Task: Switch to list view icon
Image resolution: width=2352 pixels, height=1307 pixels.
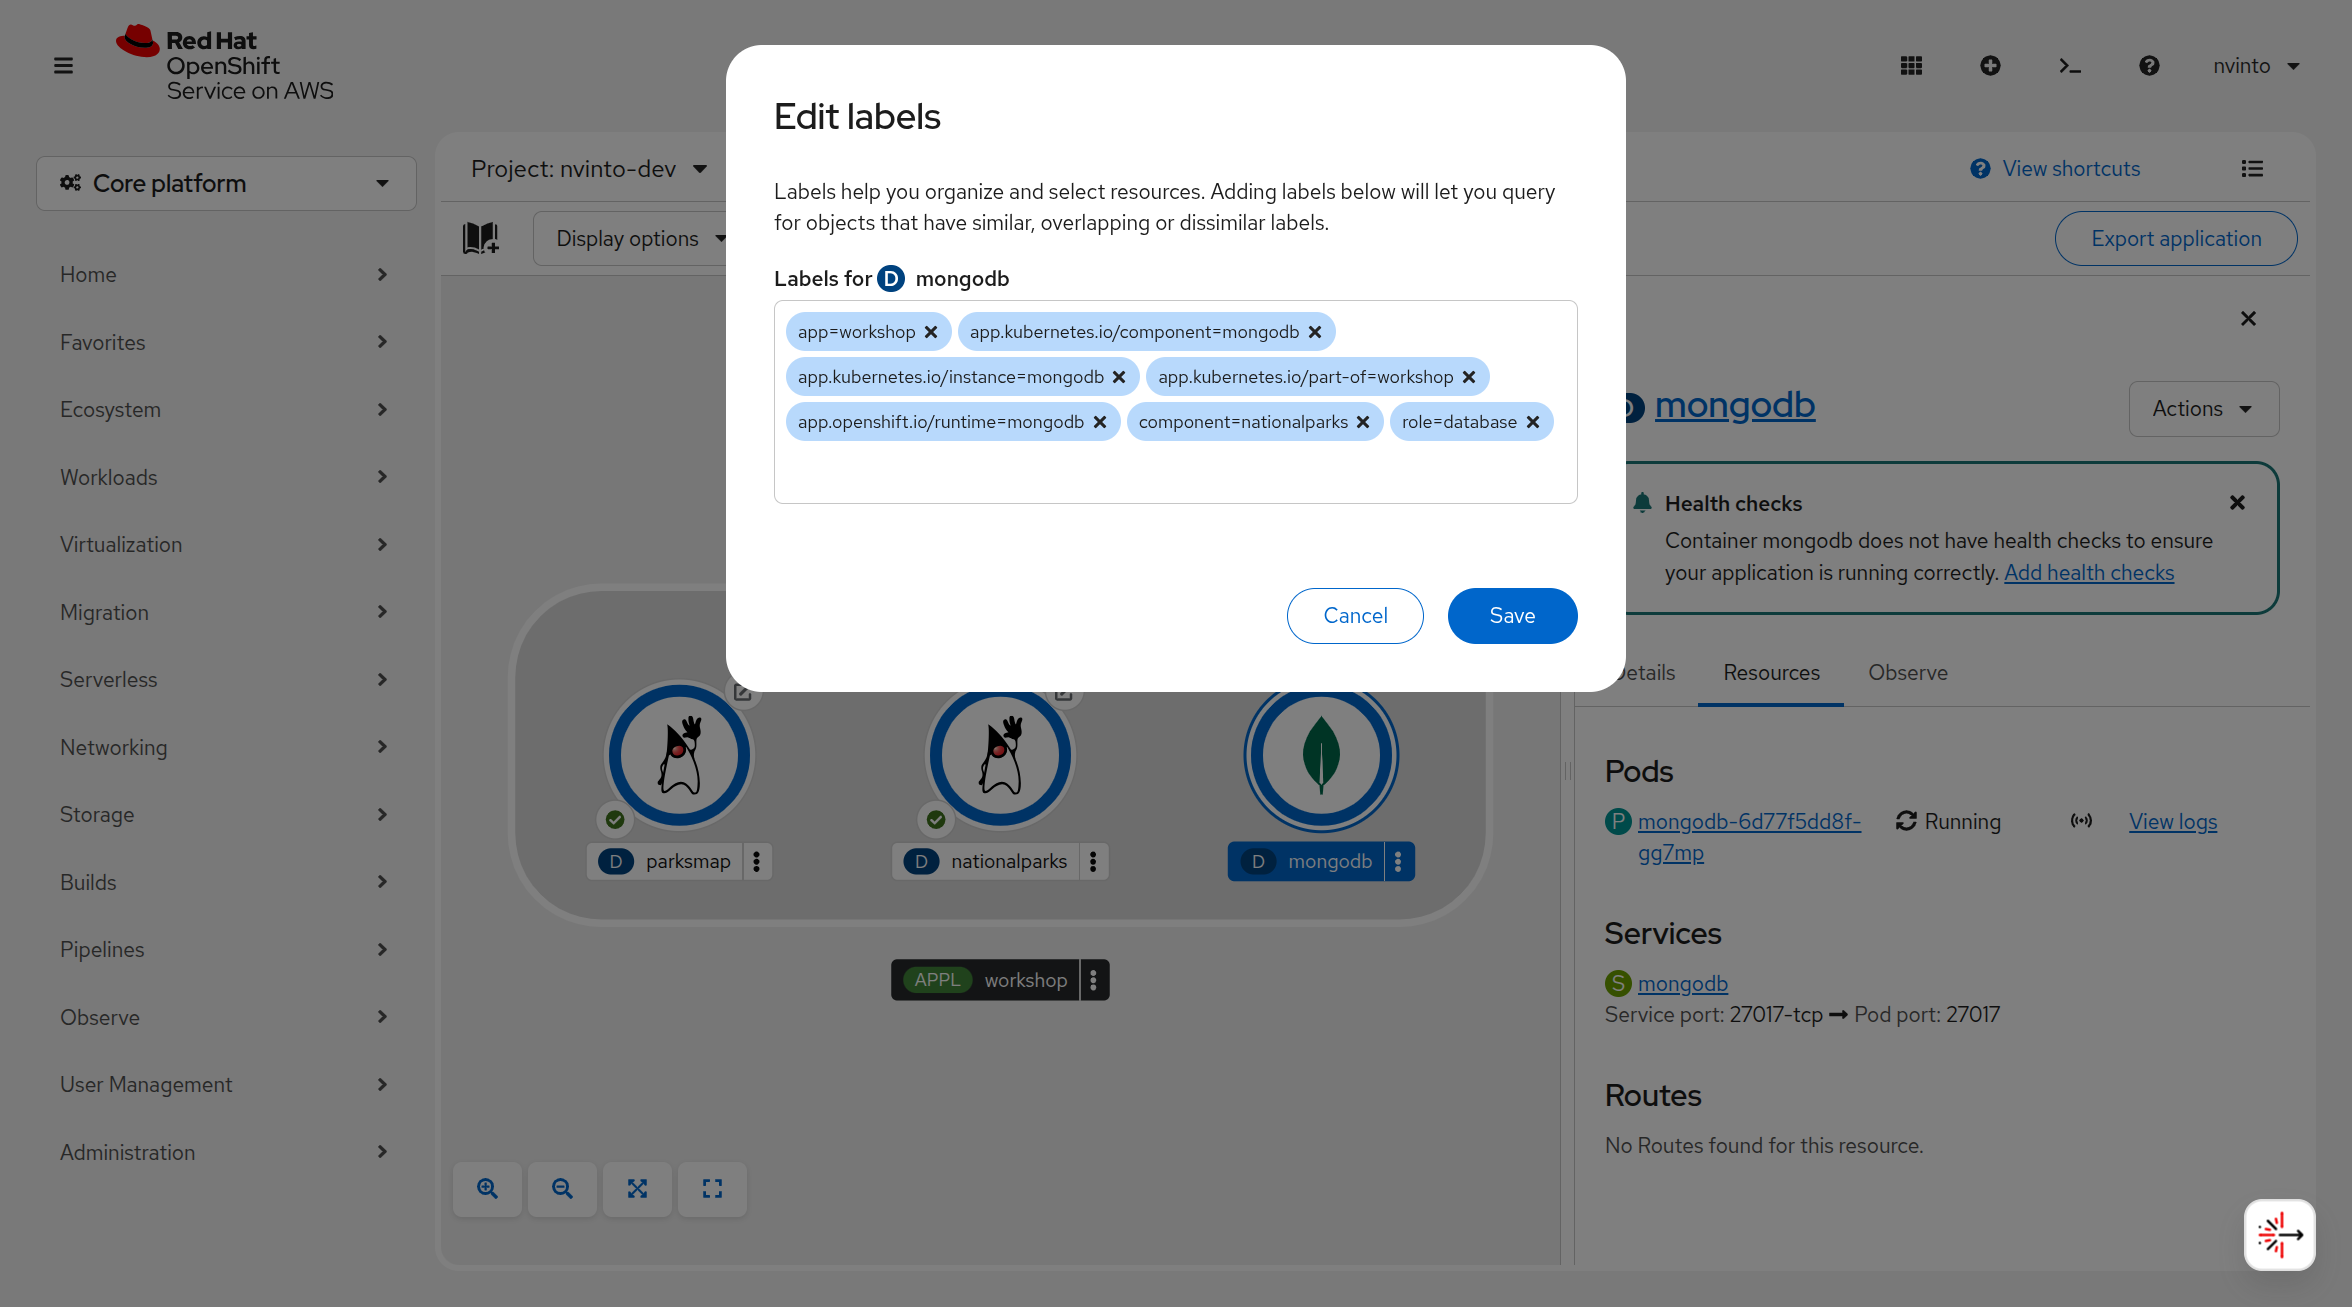Action: [x=2252, y=169]
